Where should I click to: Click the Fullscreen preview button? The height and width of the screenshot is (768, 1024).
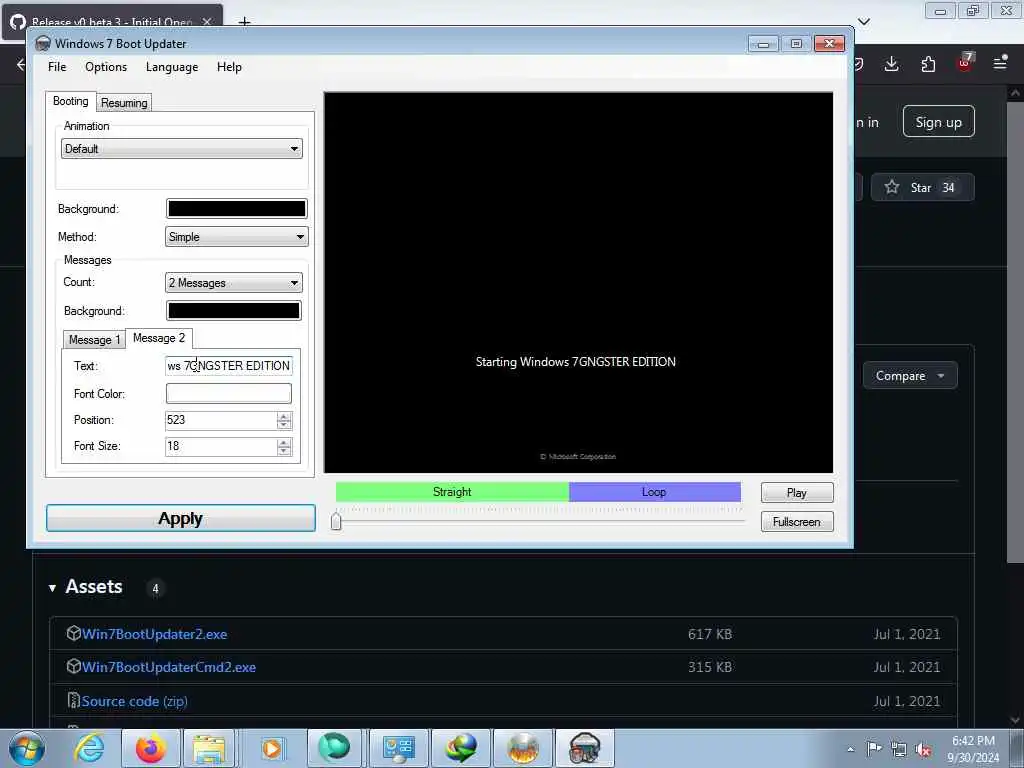point(797,522)
